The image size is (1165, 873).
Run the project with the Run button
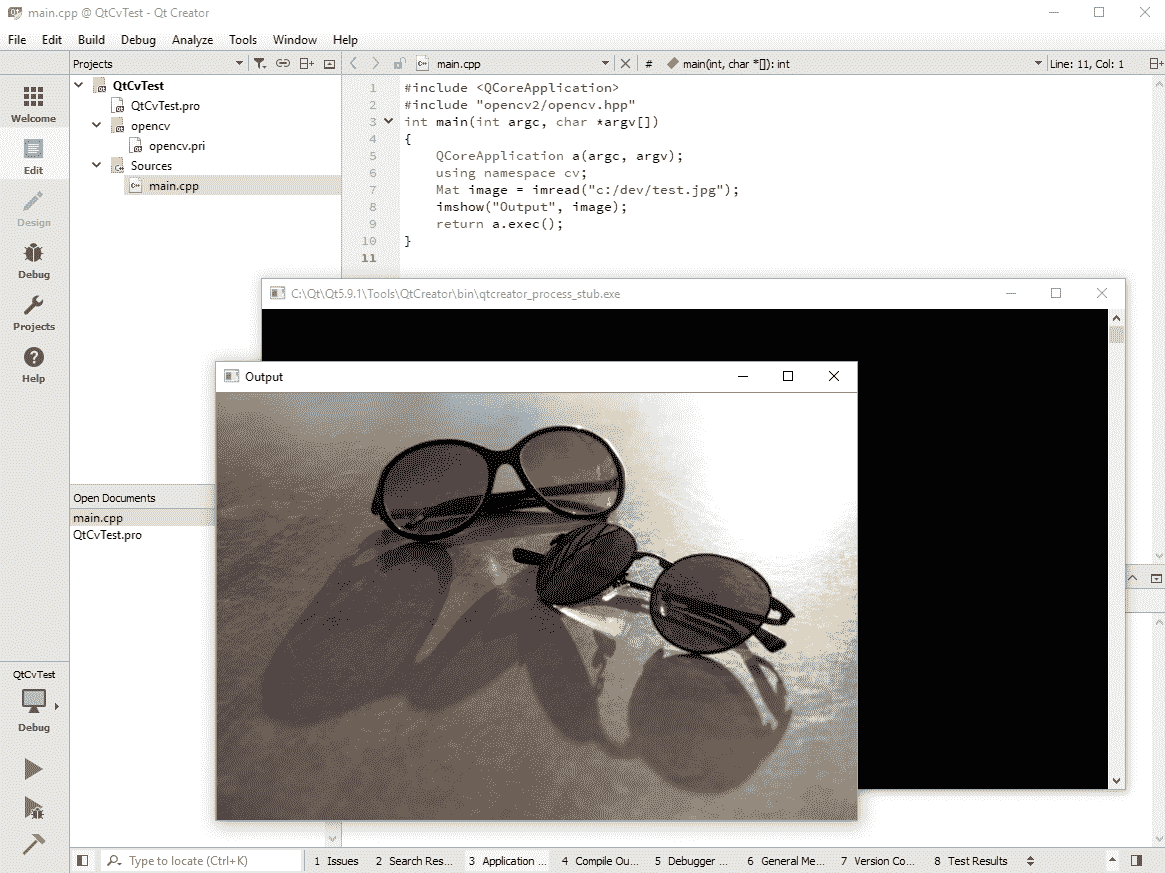[x=33, y=768]
